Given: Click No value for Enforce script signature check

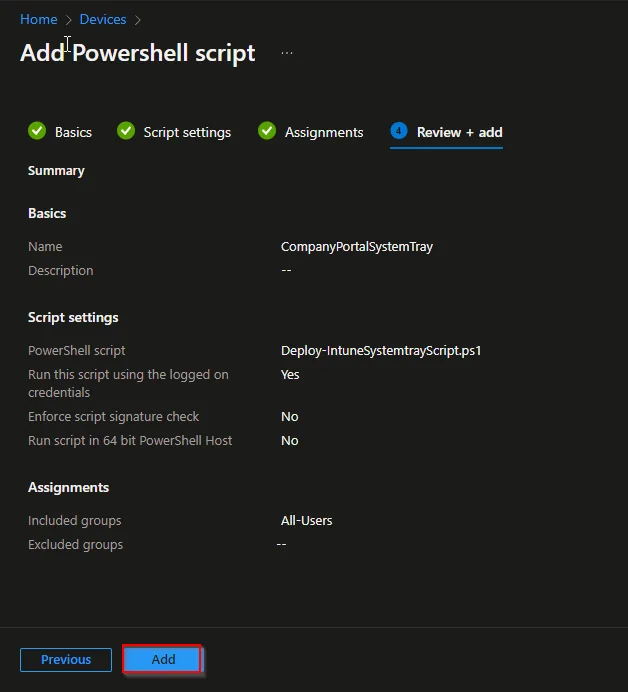Looking at the screenshot, I should point(290,417).
